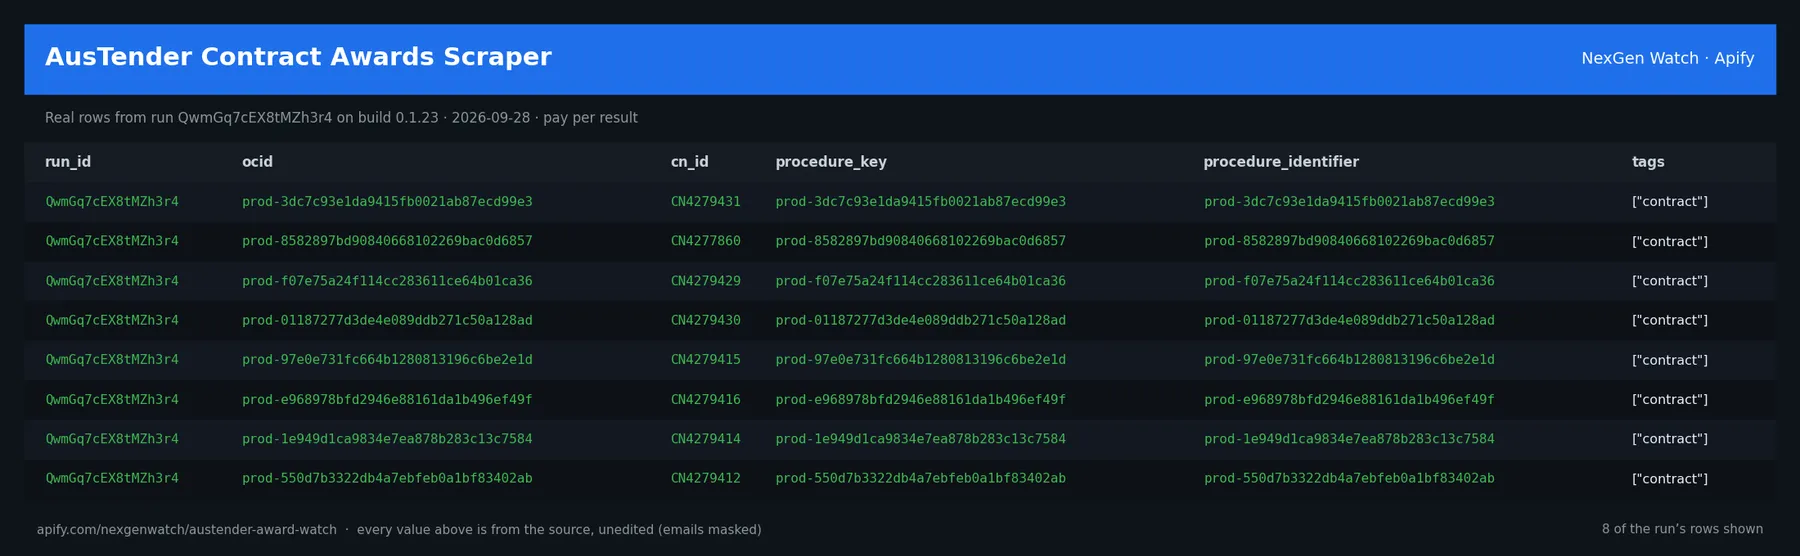Click the tags column header
Image resolution: width=1800 pixels, height=556 pixels.
click(1648, 162)
